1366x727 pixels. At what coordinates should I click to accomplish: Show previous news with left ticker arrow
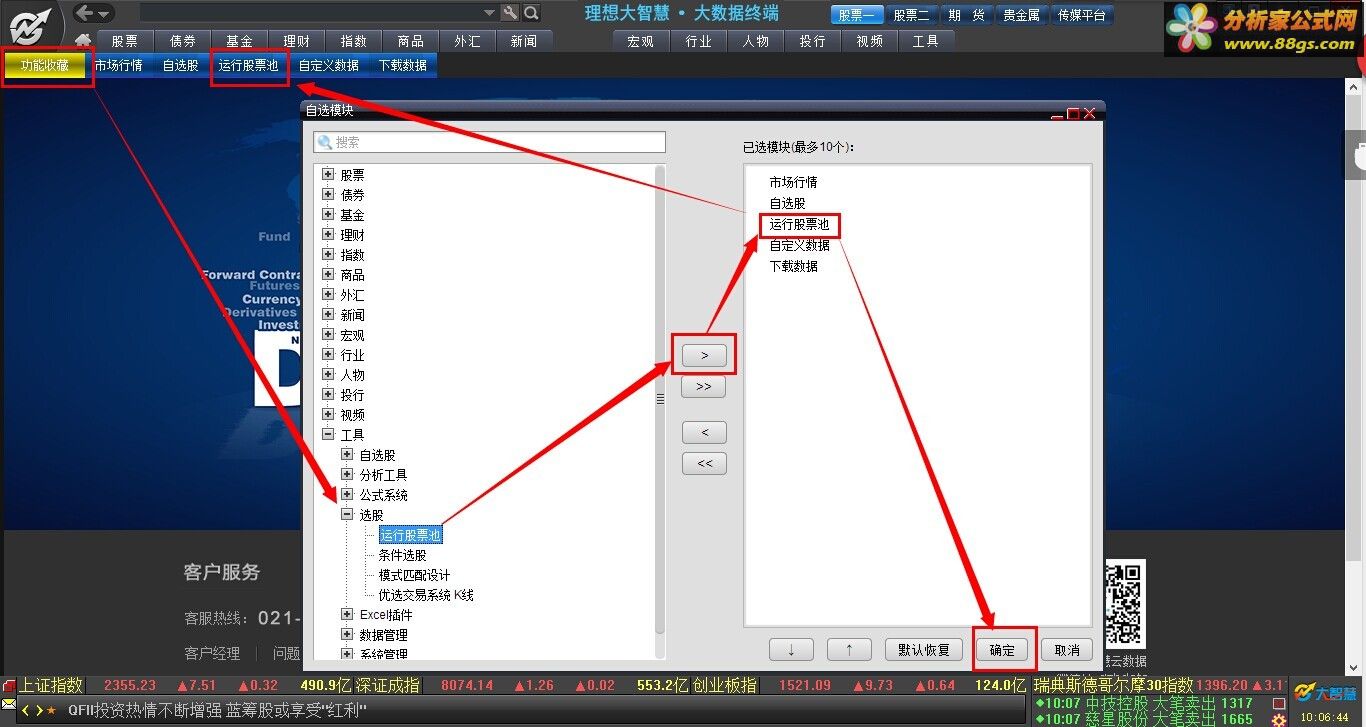tap(26, 711)
